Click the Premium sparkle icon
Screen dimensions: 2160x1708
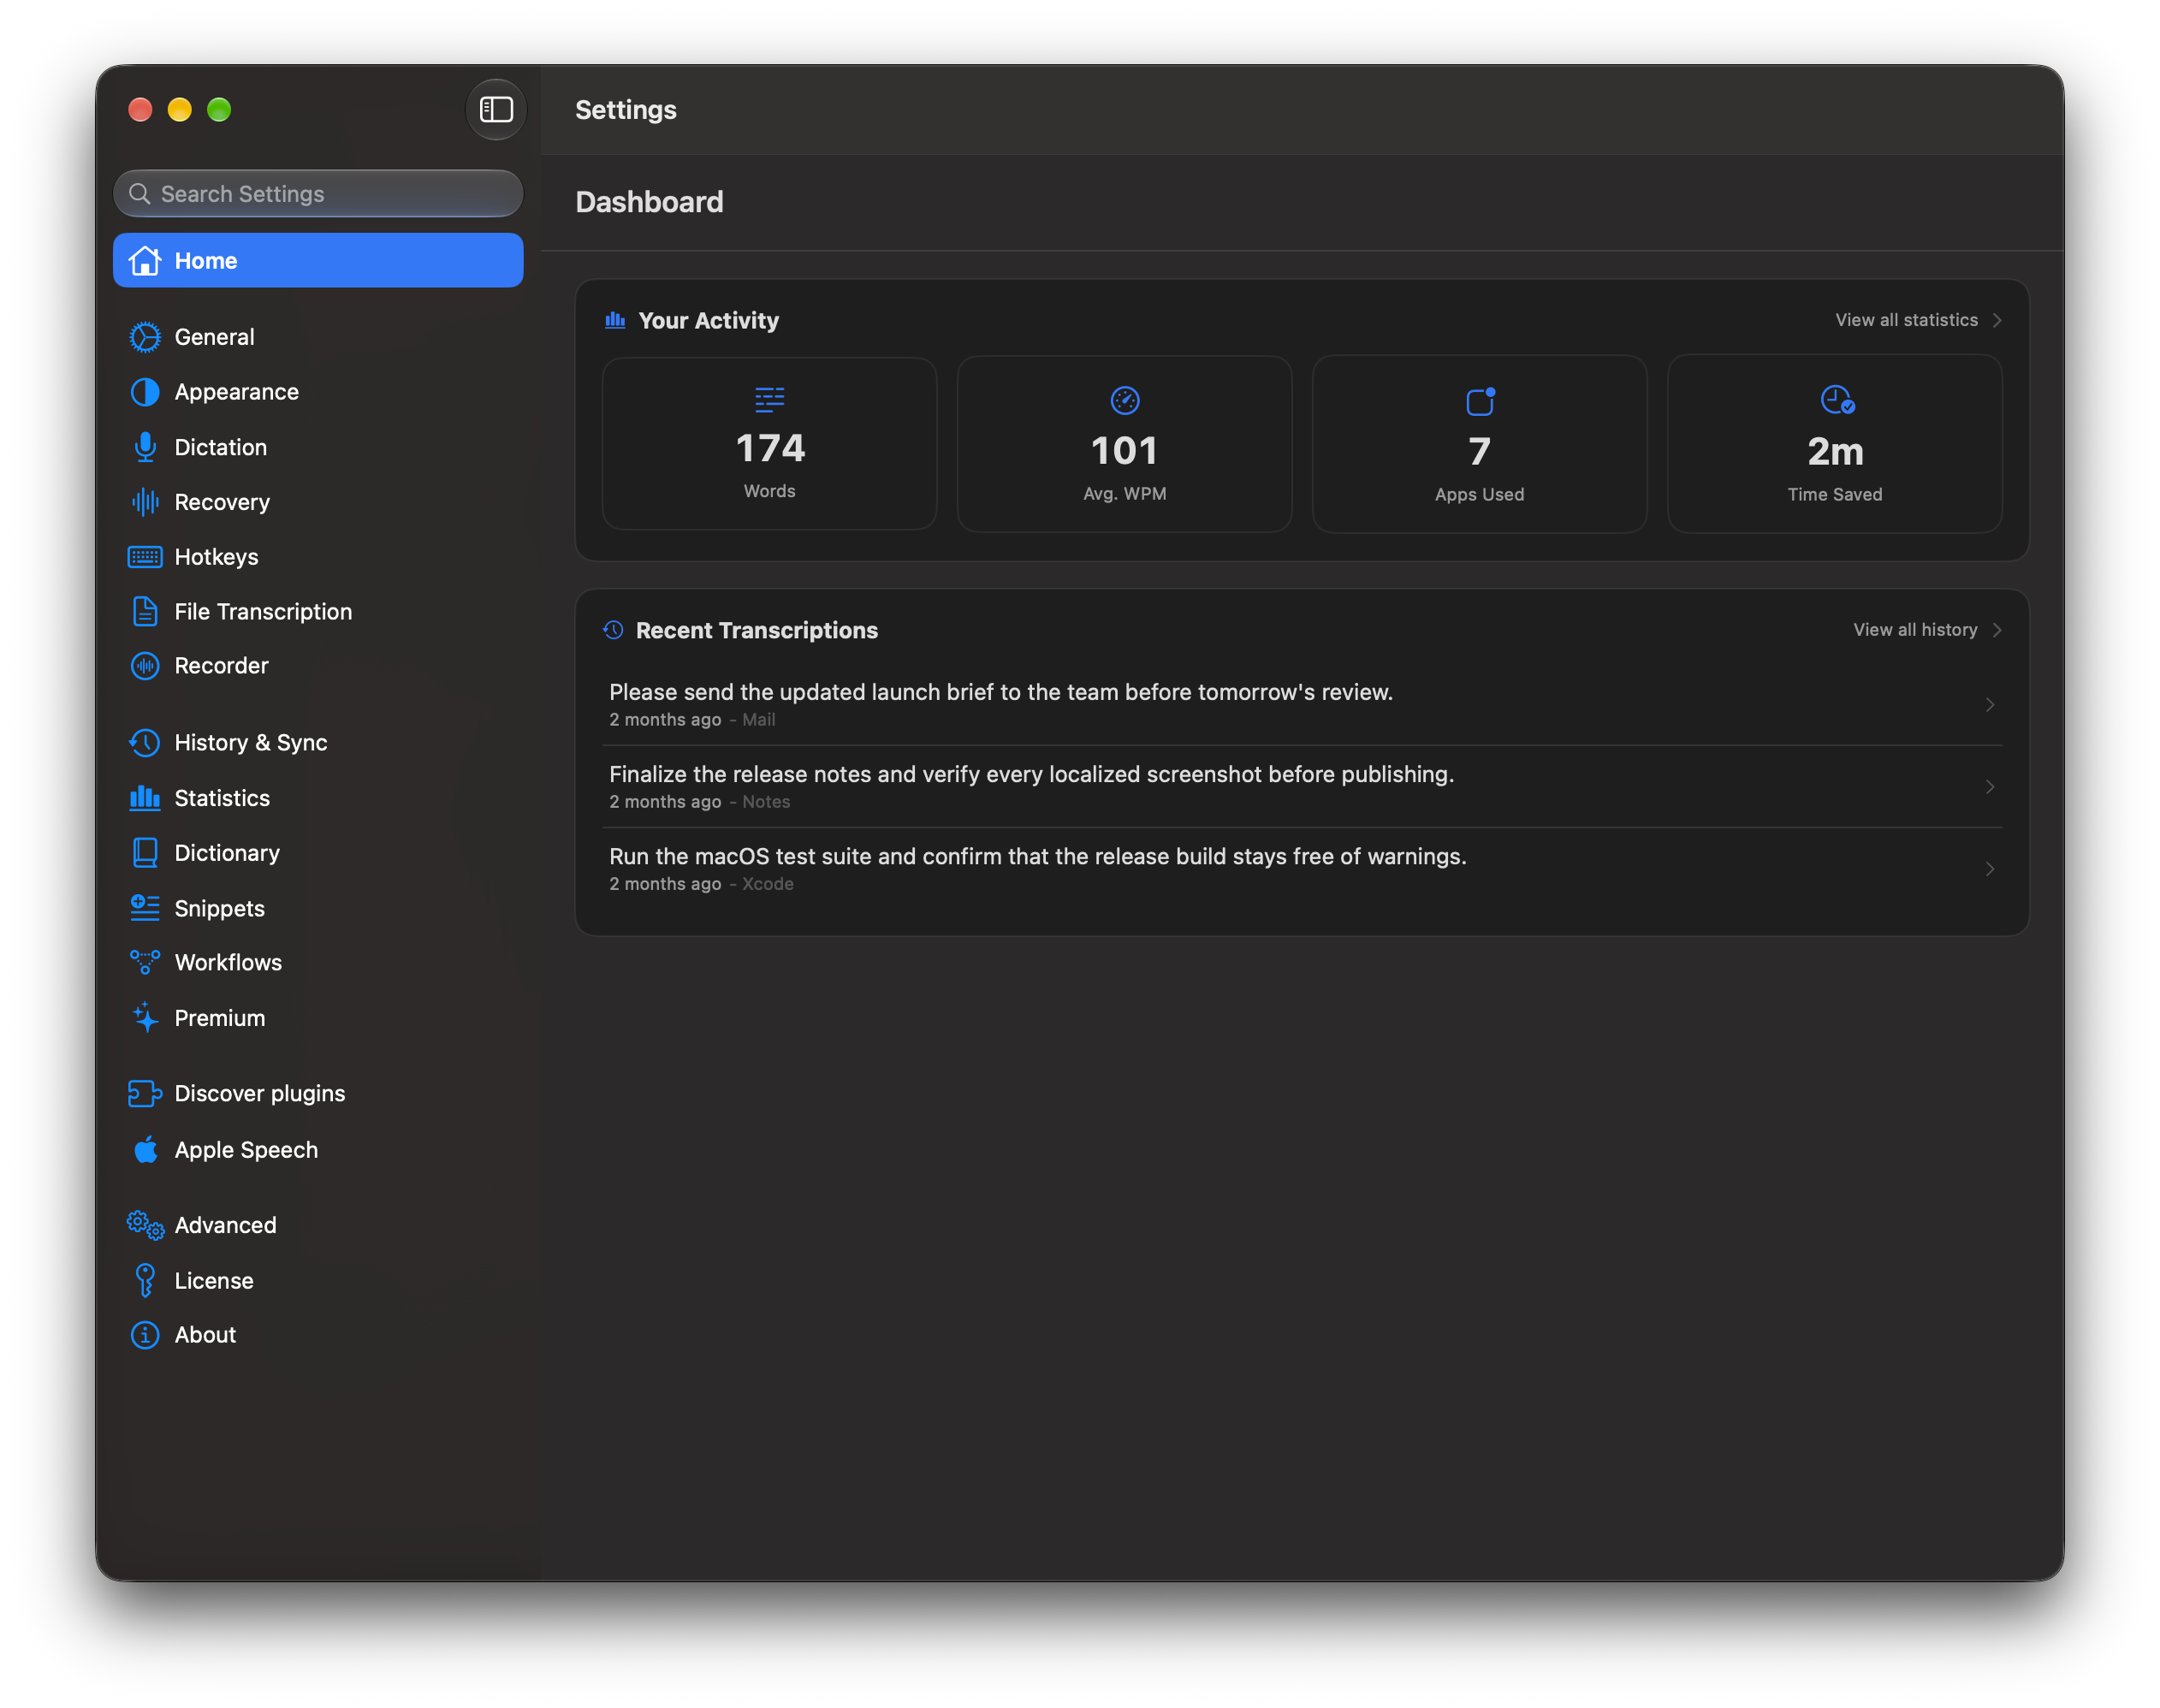pos(145,1017)
